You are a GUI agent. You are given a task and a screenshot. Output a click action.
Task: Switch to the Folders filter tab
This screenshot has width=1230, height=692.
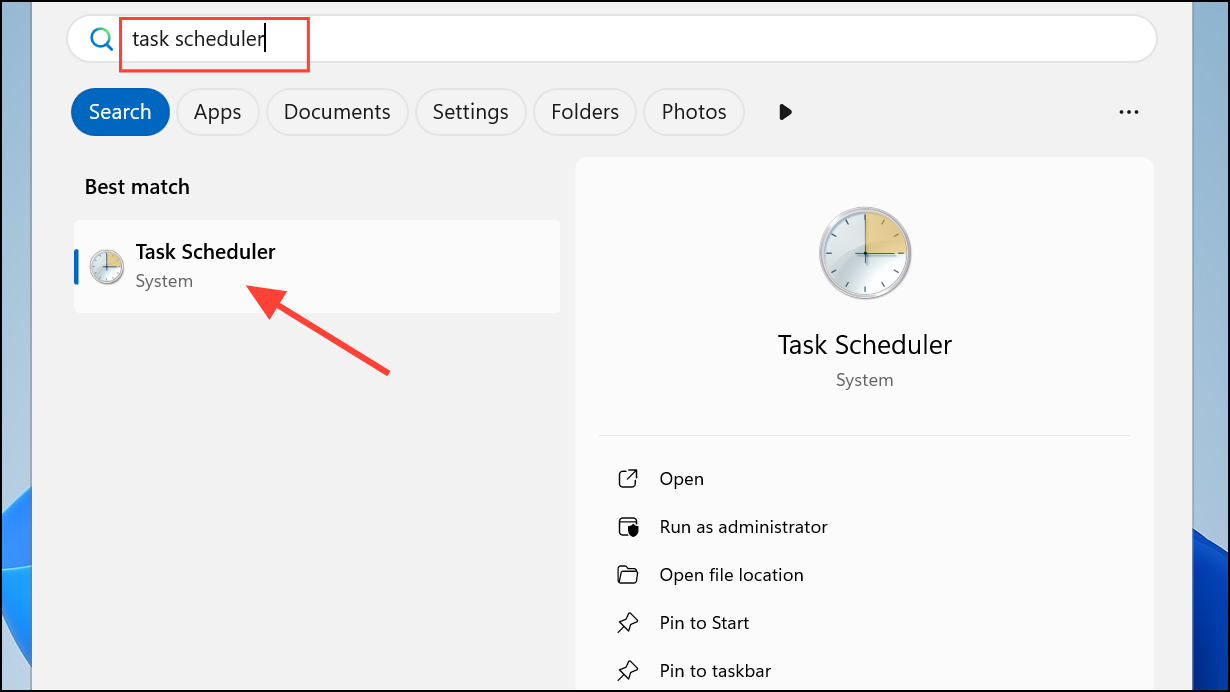(585, 112)
